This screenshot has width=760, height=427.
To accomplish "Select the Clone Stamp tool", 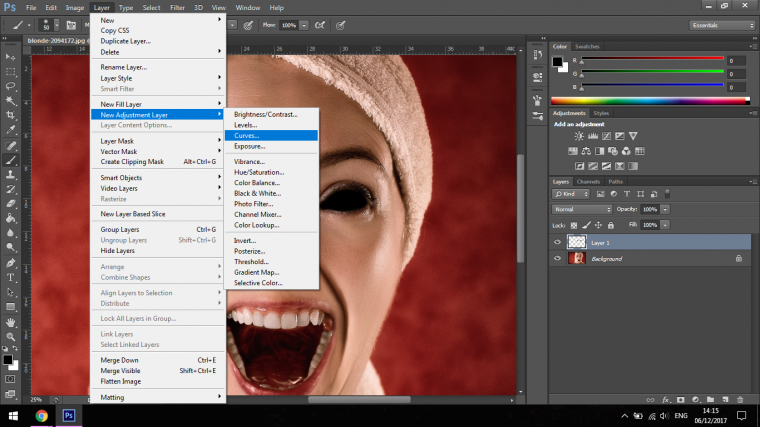I will click(10, 174).
